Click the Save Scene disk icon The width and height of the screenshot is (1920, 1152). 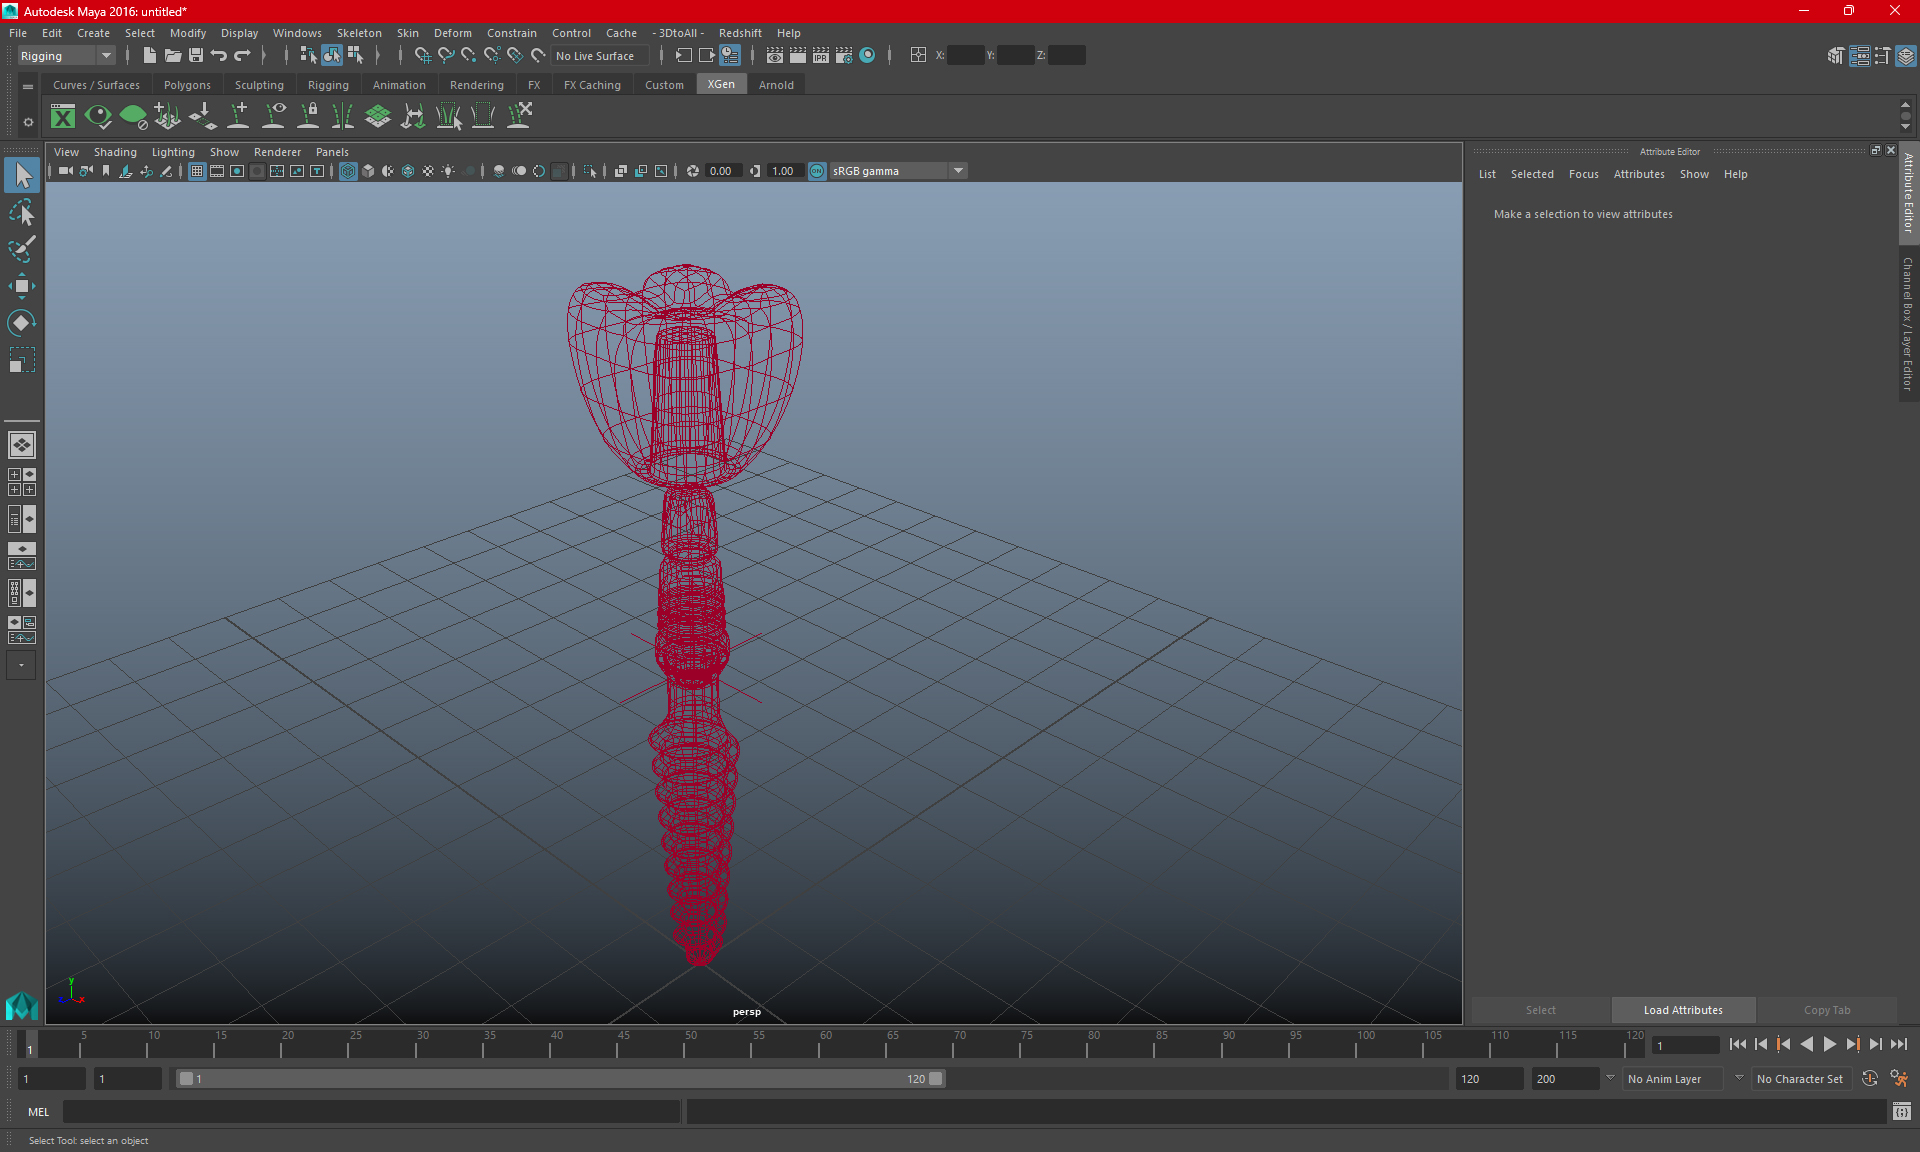(x=195, y=56)
